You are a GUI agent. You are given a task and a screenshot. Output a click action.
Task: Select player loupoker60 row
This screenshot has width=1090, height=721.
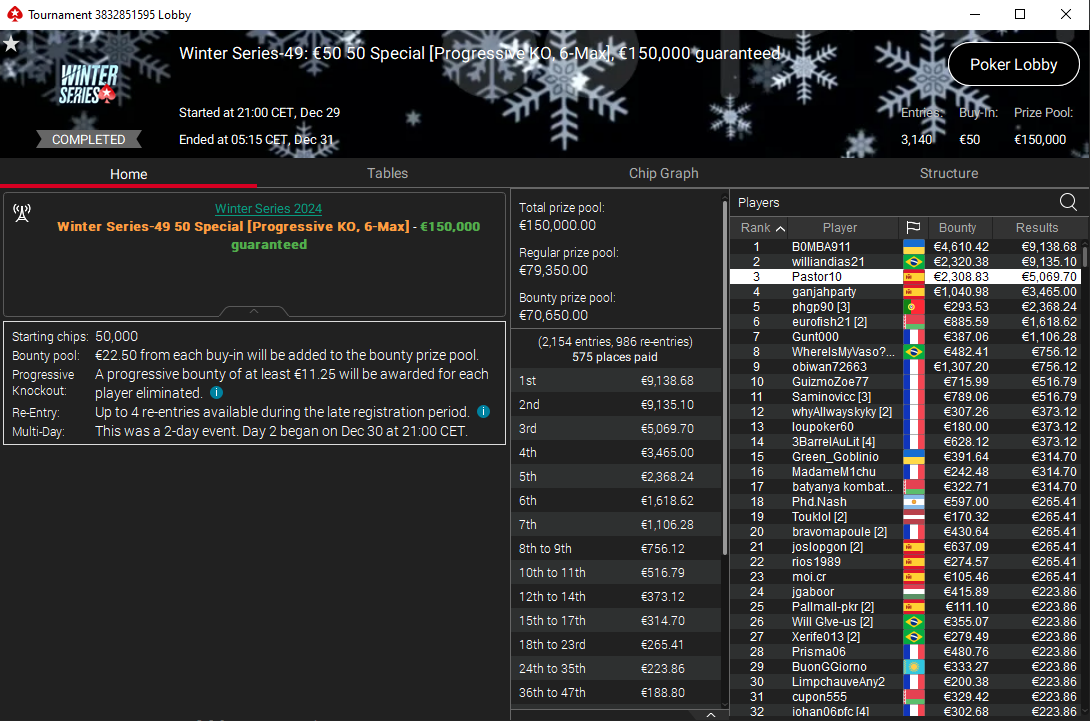tap(905, 427)
